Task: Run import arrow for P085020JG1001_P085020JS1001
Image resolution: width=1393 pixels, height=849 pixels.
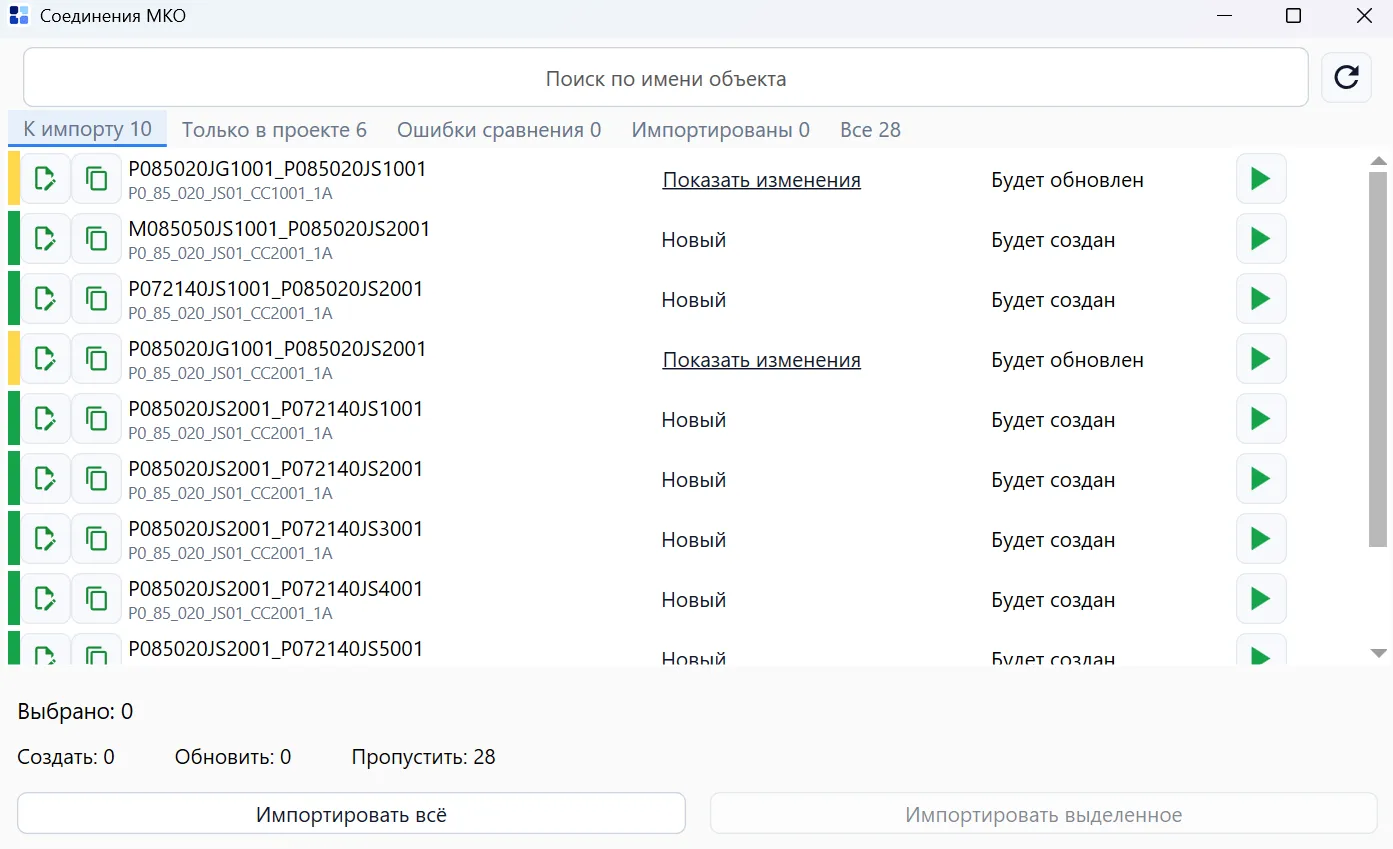Action: click(1261, 179)
